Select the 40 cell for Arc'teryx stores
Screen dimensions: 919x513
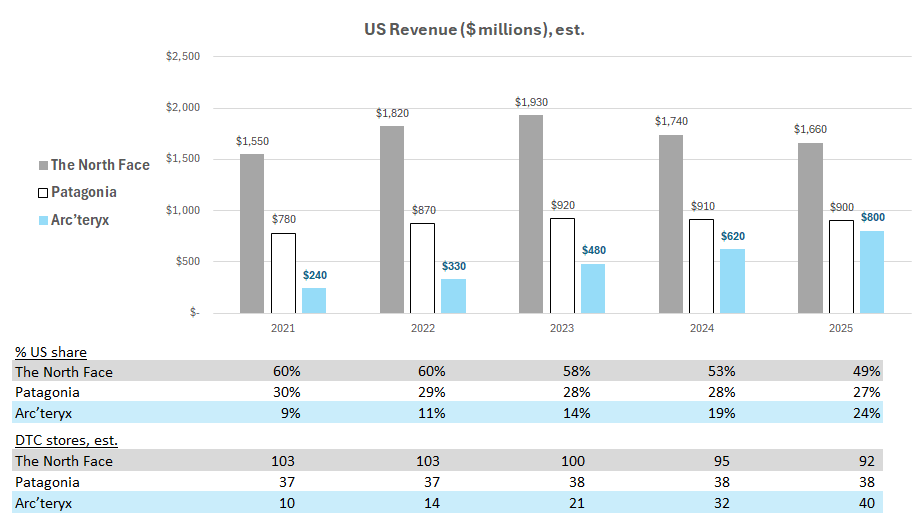pos(867,504)
